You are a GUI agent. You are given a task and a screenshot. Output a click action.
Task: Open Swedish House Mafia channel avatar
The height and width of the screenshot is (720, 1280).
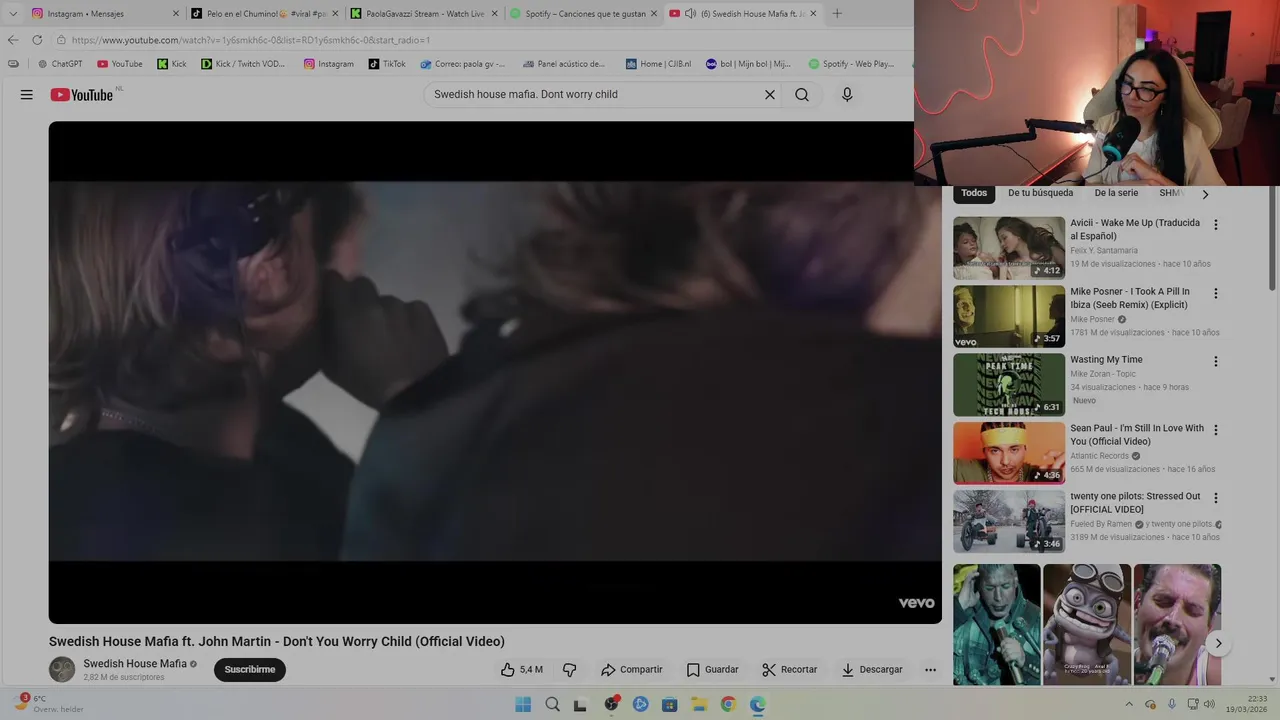[62, 670]
